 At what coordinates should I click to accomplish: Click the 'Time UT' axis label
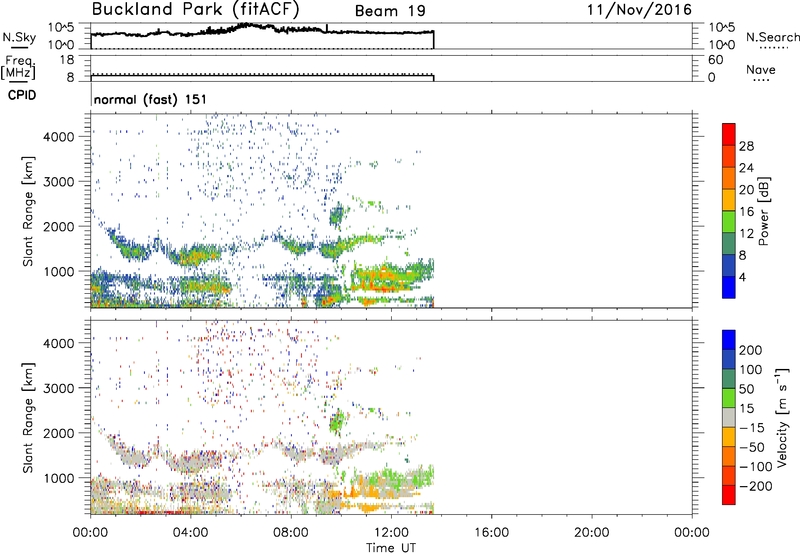(391, 547)
